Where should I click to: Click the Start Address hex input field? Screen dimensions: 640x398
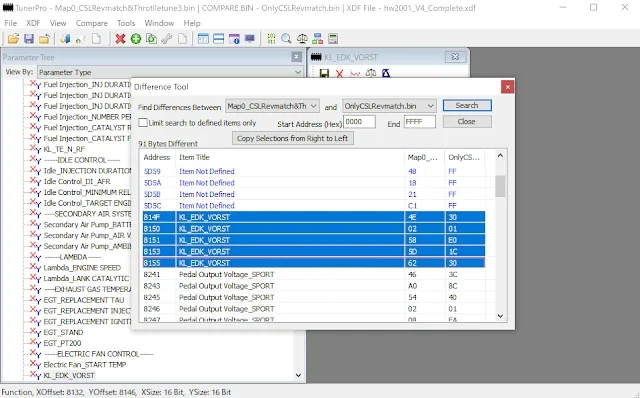(x=359, y=122)
